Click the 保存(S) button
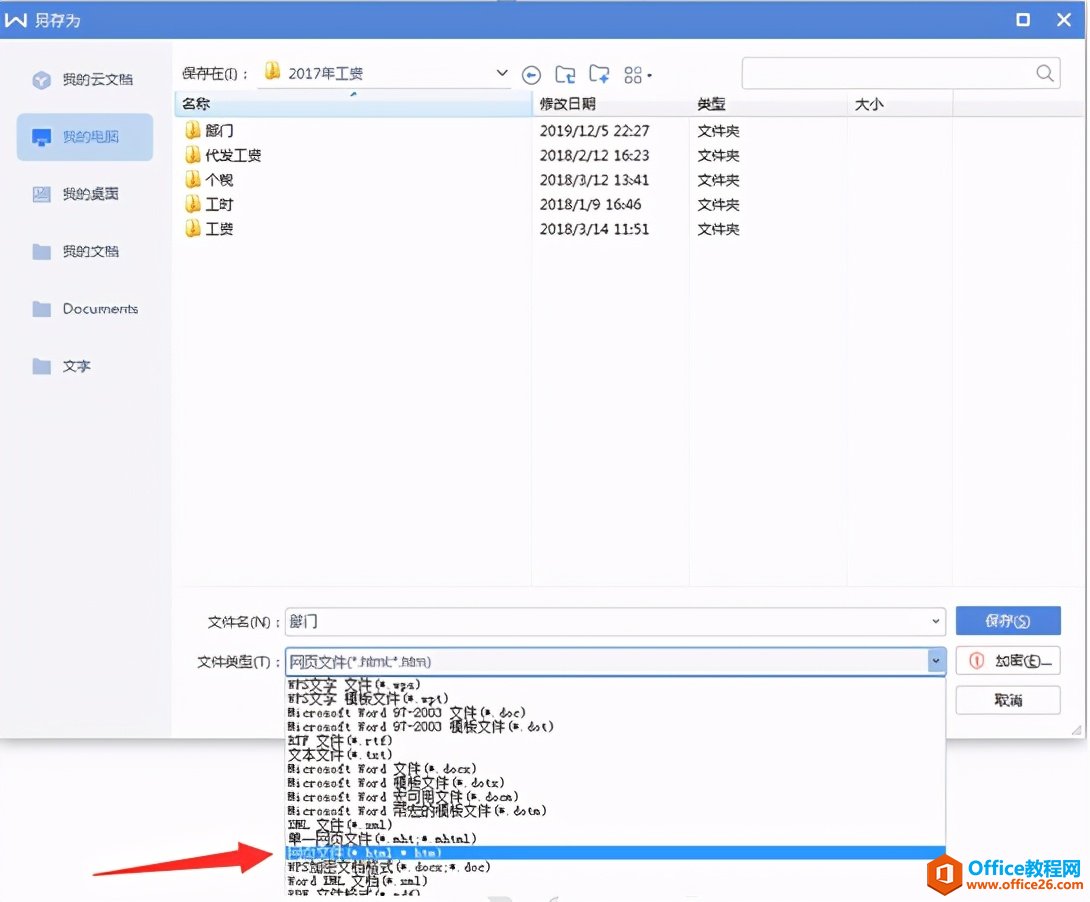1090x902 pixels. [1008, 621]
